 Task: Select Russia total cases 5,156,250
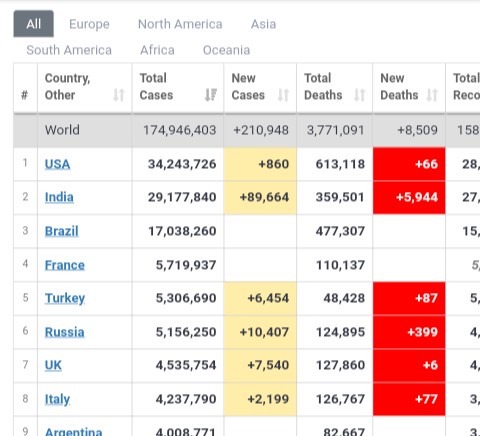click(186, 332)
